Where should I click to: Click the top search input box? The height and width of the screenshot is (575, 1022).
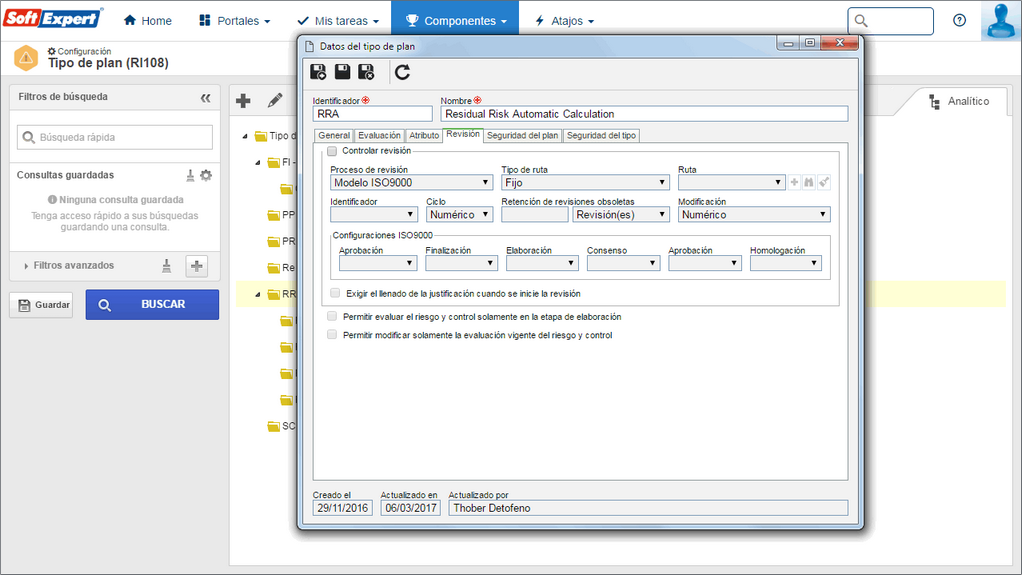[x=890, y=21]
